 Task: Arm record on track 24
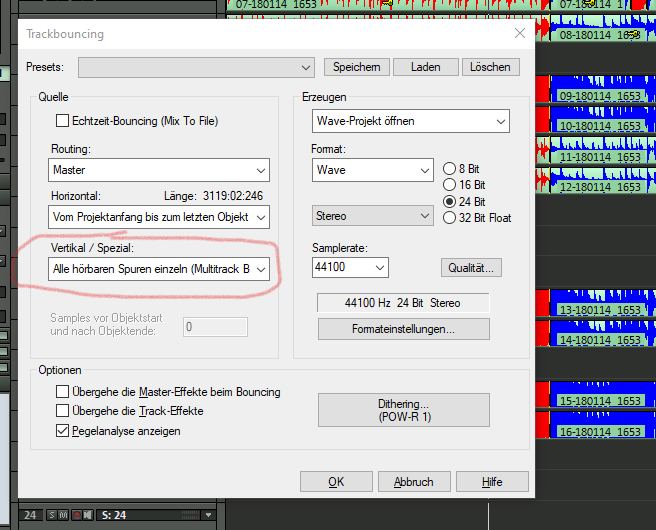77,515
